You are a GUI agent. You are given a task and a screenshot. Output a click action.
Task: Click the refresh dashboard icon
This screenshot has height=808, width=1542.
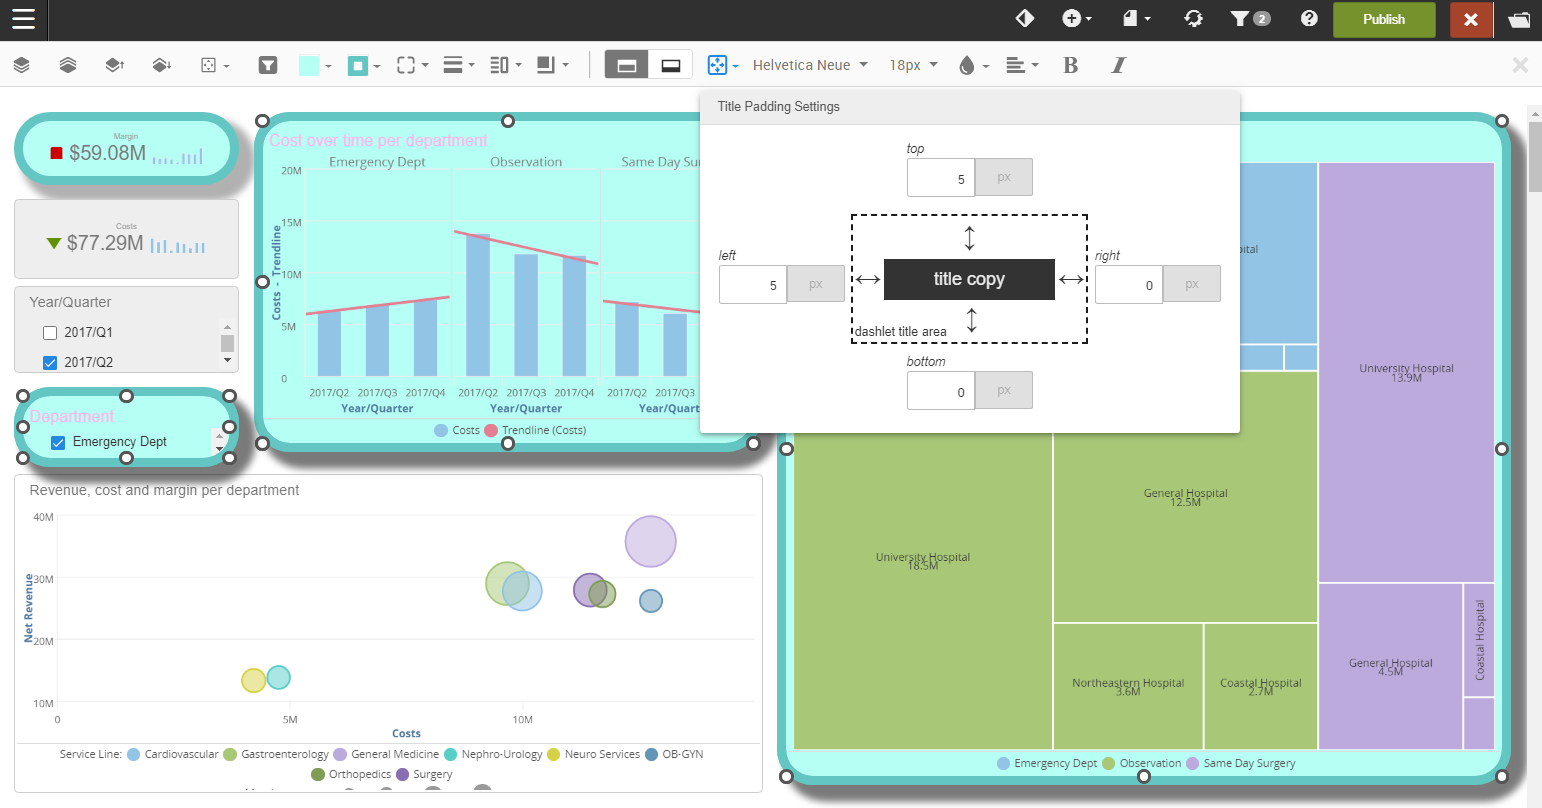point(1193,19)
